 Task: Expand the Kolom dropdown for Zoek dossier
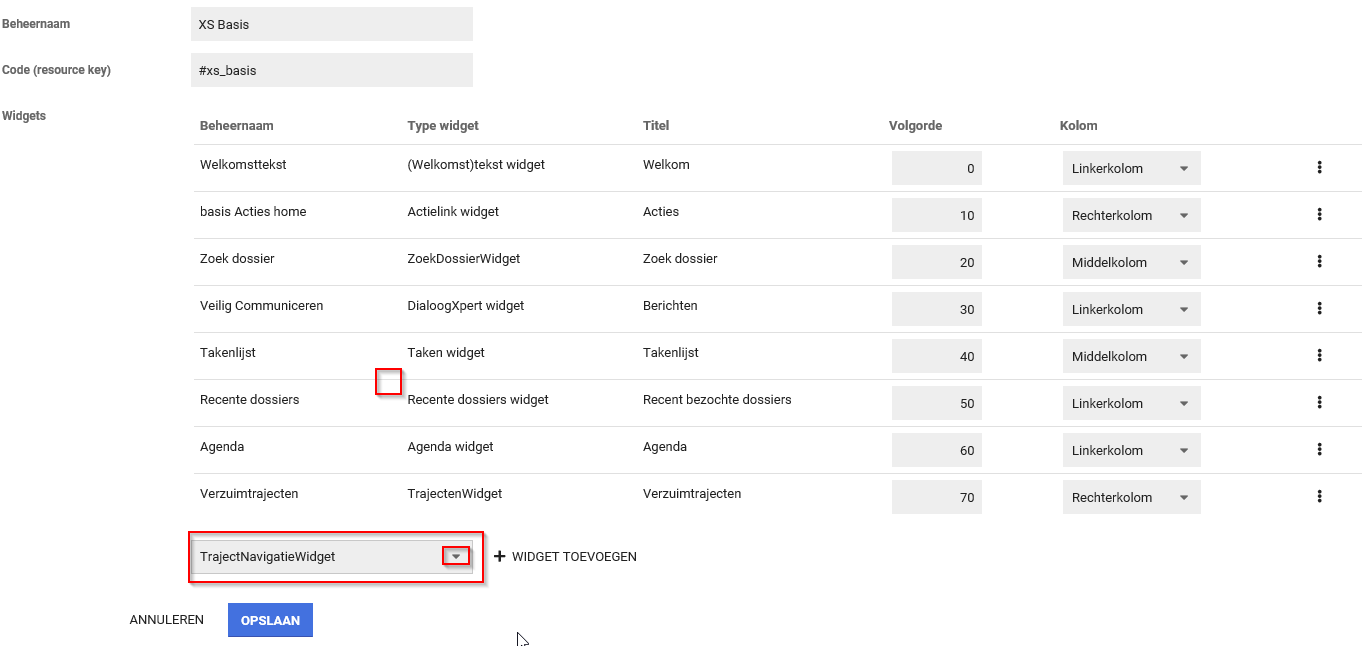click(1131, 263)
